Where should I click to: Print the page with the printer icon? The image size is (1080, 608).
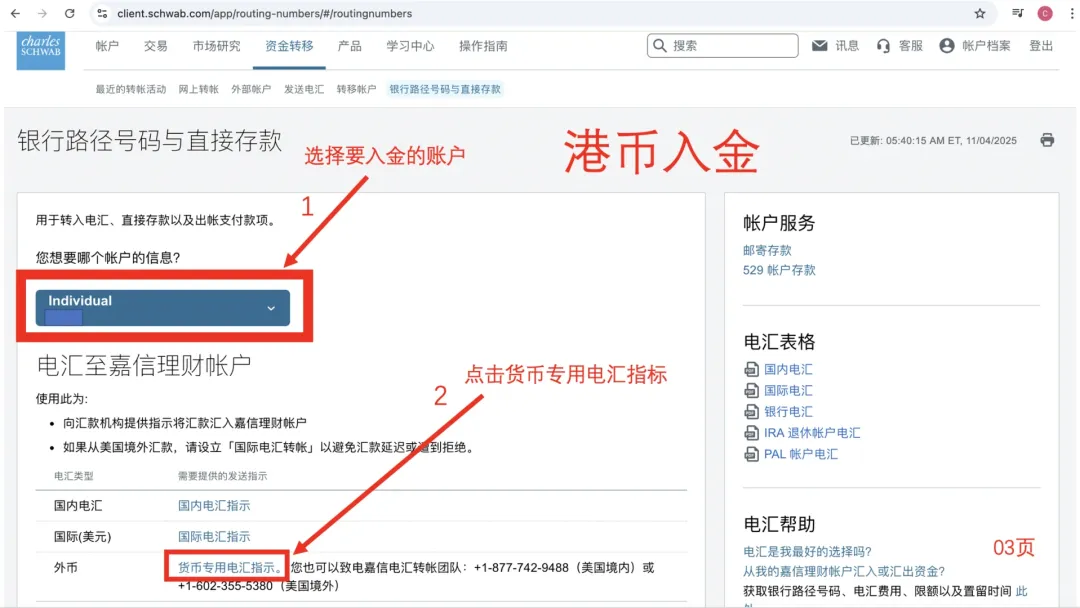[x=1047, y=140]
